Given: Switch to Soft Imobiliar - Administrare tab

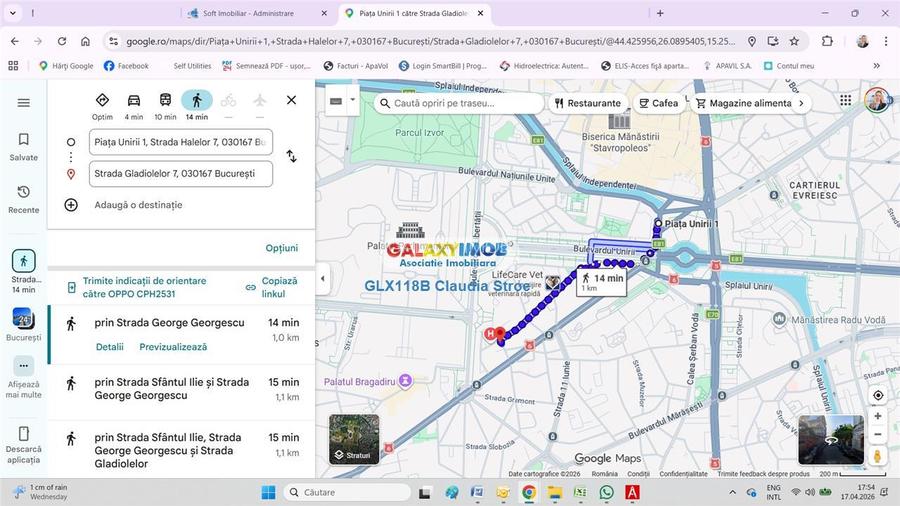Looking at the screenshot, I should 256,14.
